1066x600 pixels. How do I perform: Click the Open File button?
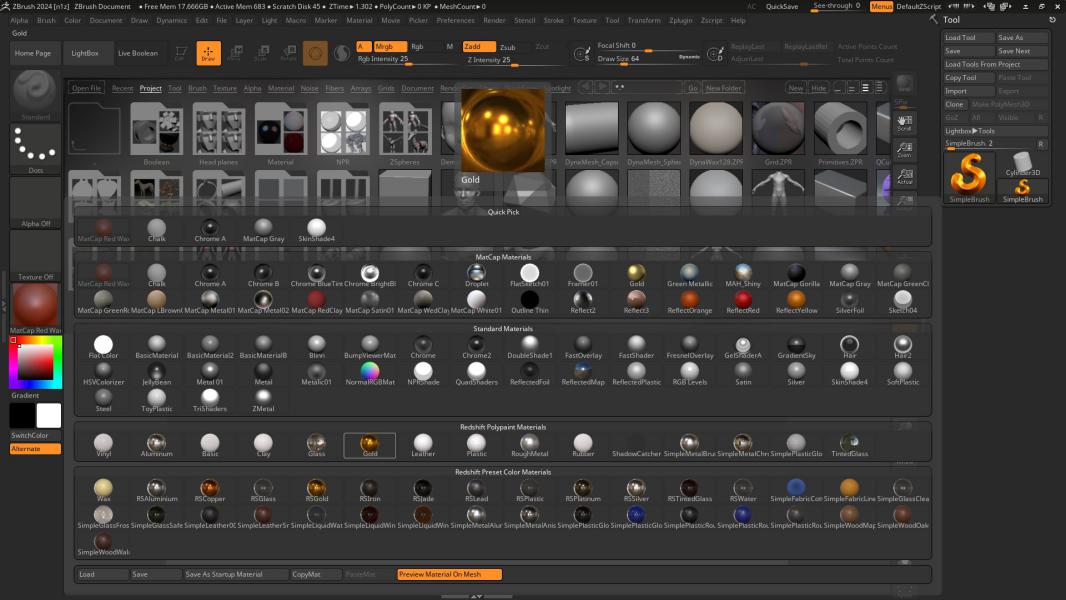(x=86, y=88)
